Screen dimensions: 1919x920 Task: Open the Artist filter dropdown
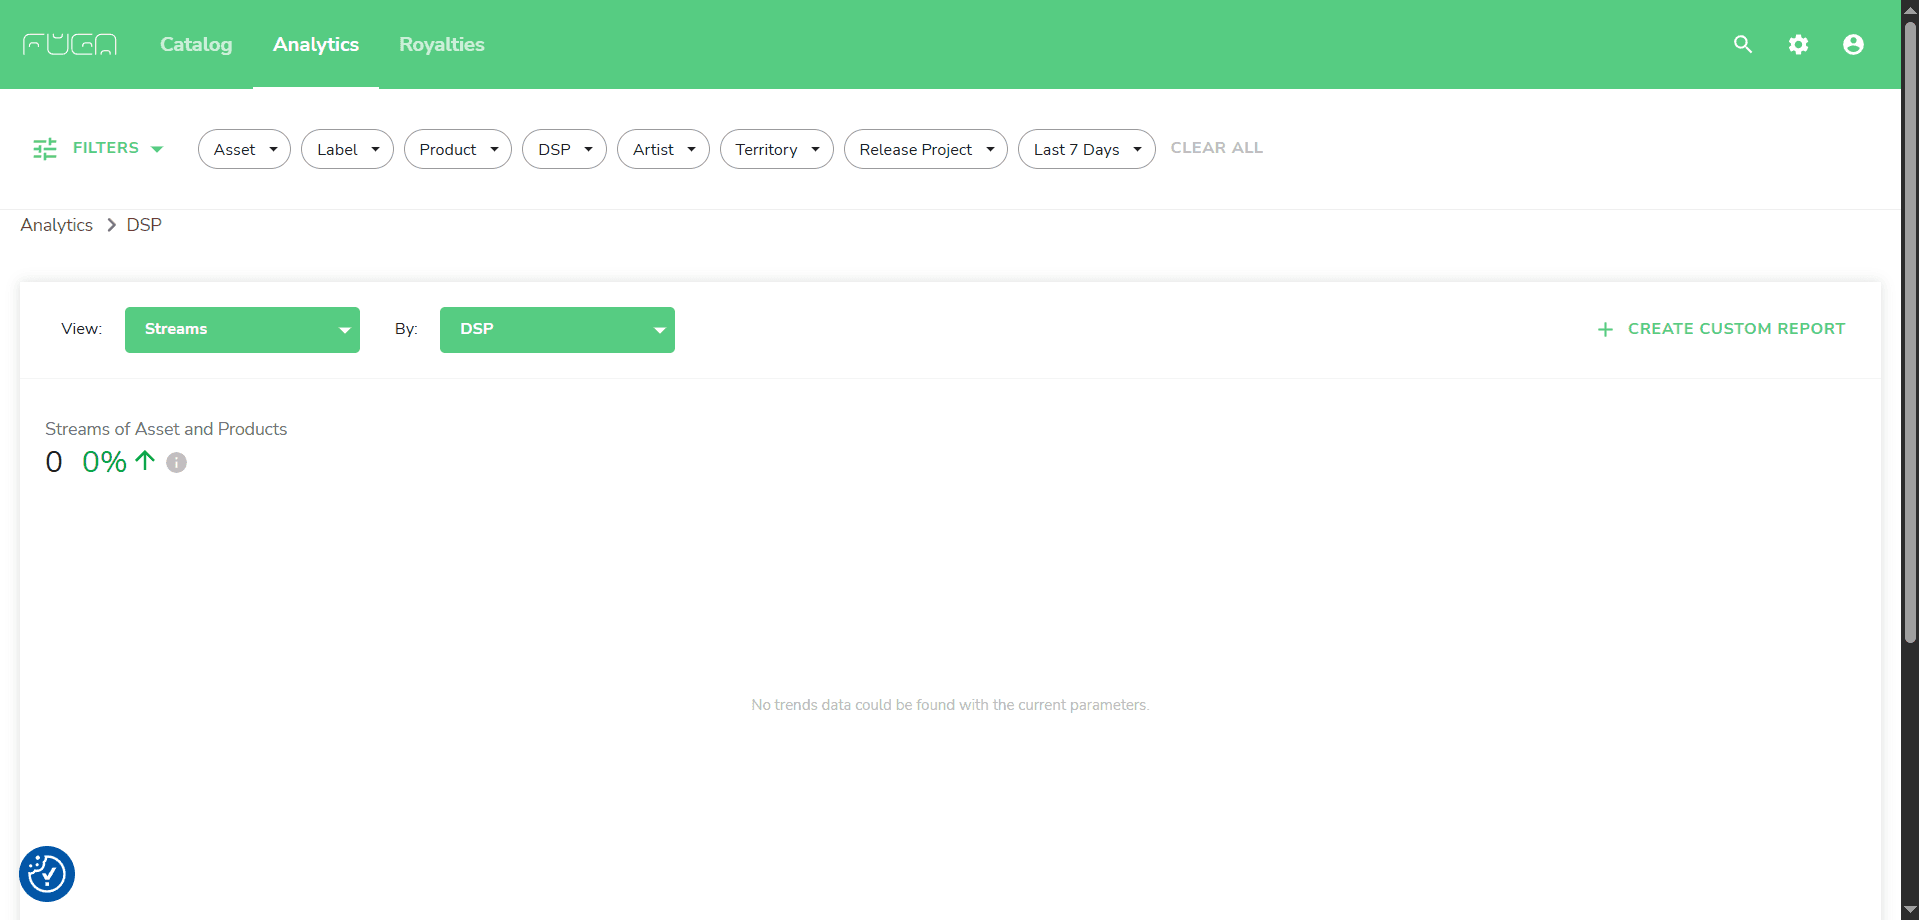point(663,149)
